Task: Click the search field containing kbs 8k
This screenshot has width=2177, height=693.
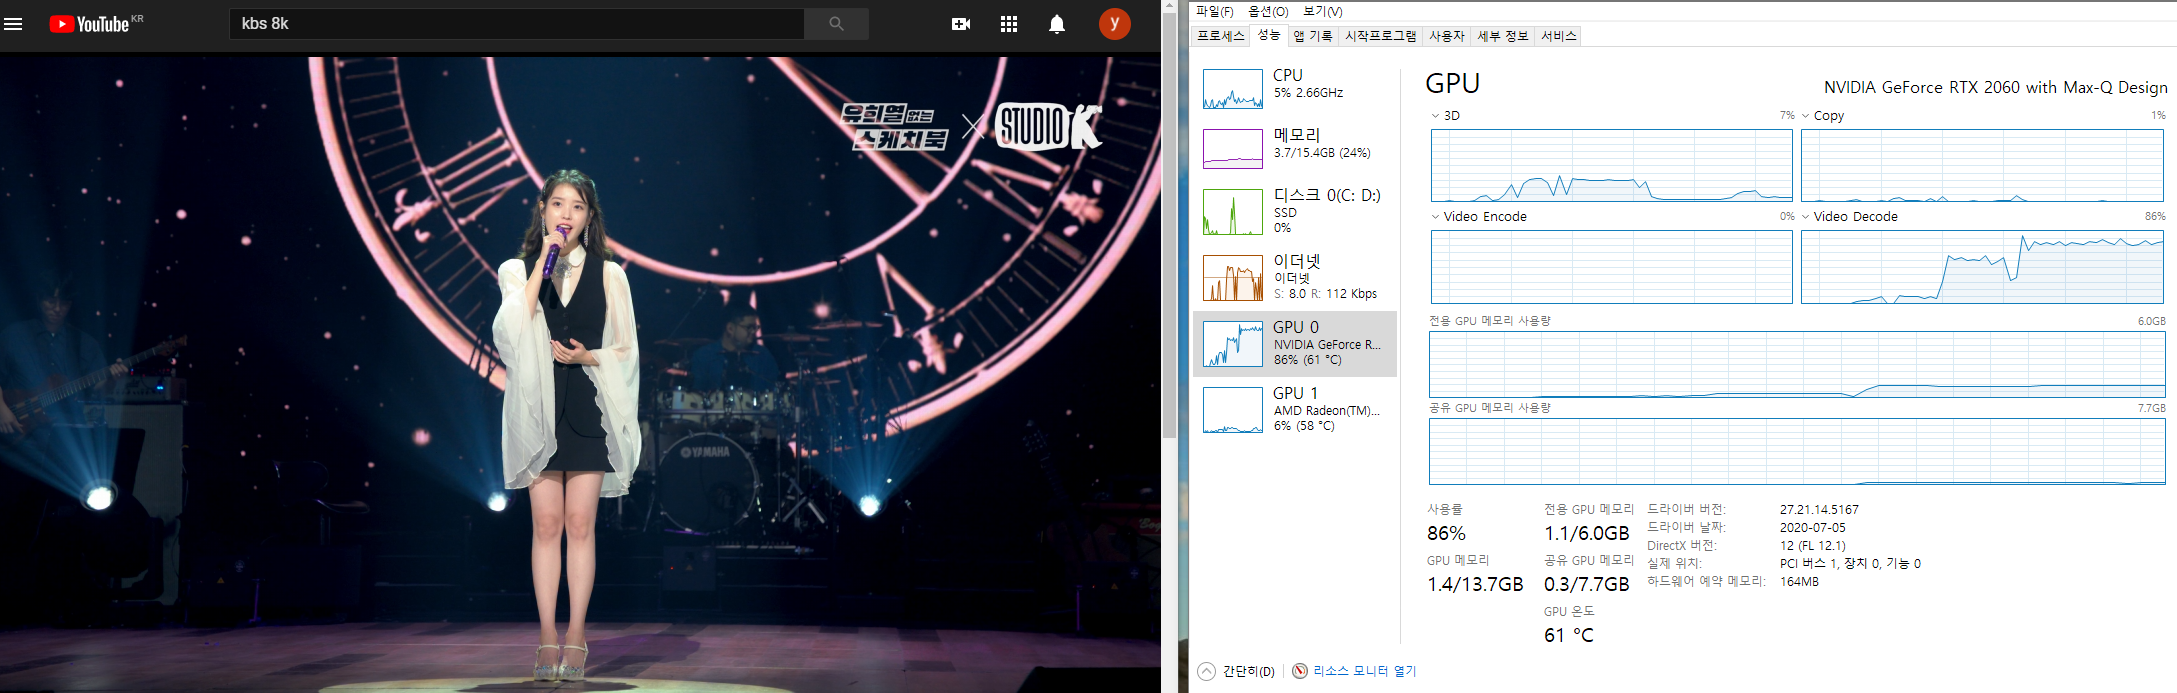Action: 517,24
